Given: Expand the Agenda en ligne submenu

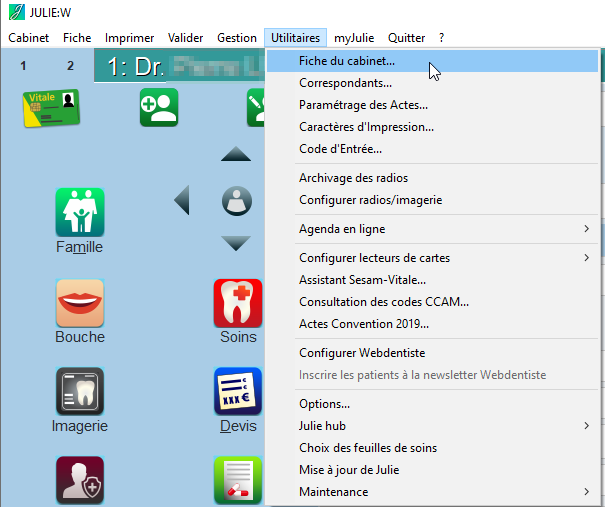Looking at the screenshot, I should click(432, 229).
